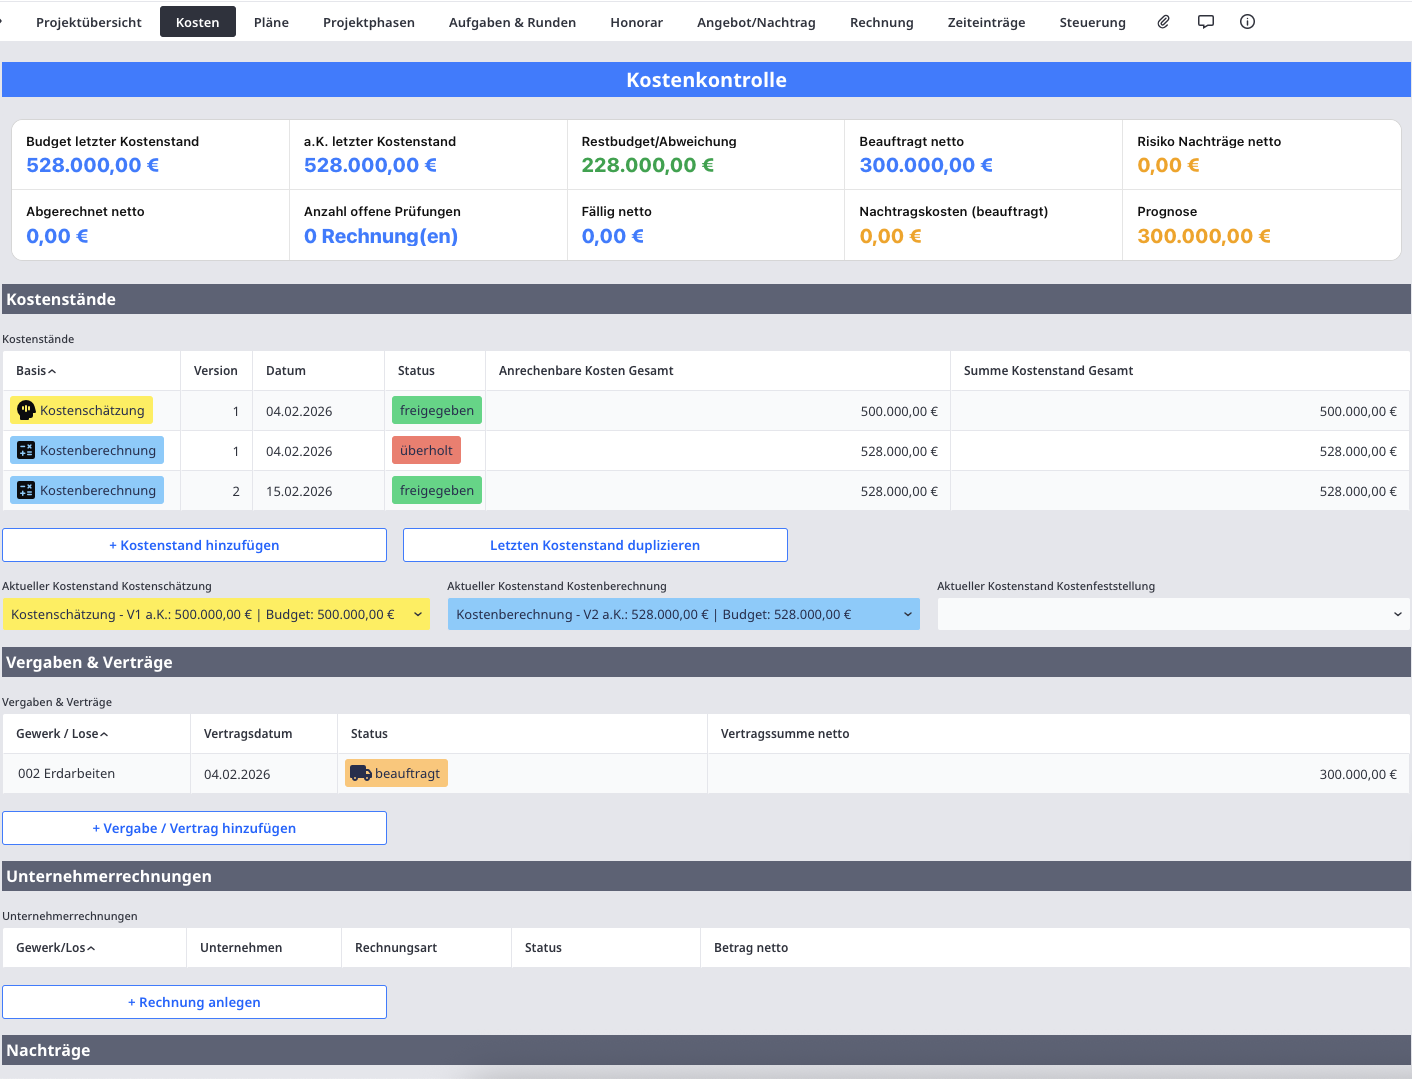Click the calculator icon in version 2 Kostenberechnung row

coord(27,491)
